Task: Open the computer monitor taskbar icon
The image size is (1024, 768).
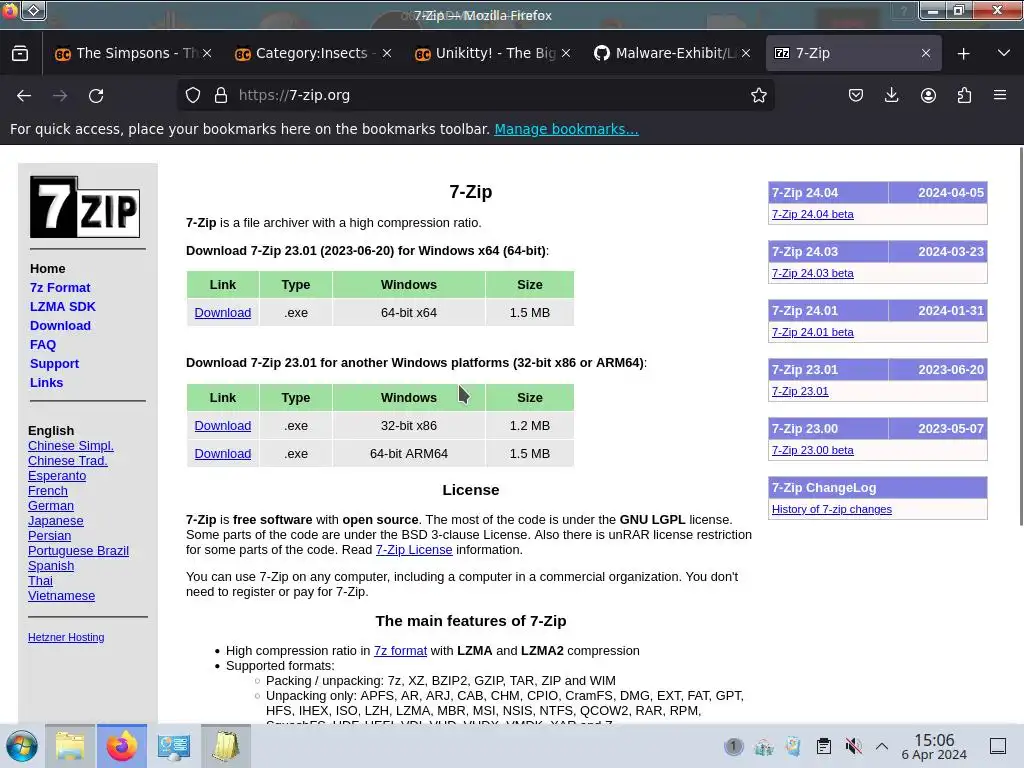Action: (x=174, y=746)
